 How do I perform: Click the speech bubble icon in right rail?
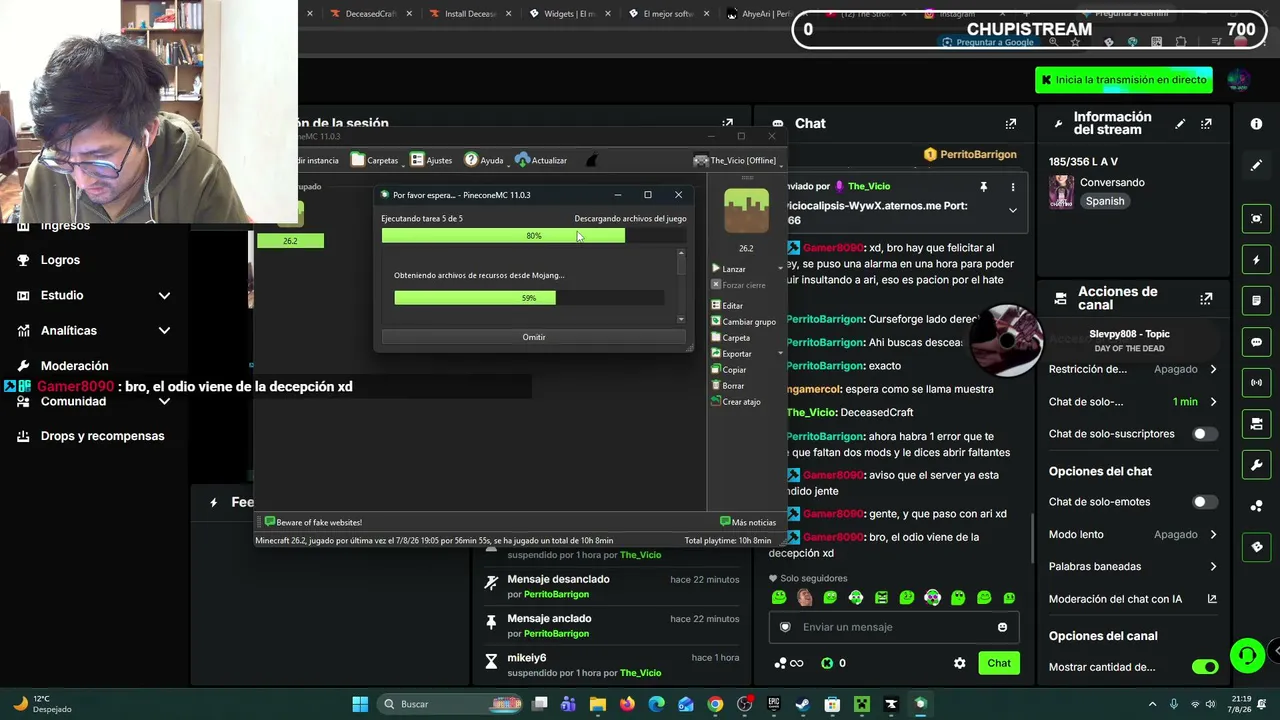click(1257, 342)
